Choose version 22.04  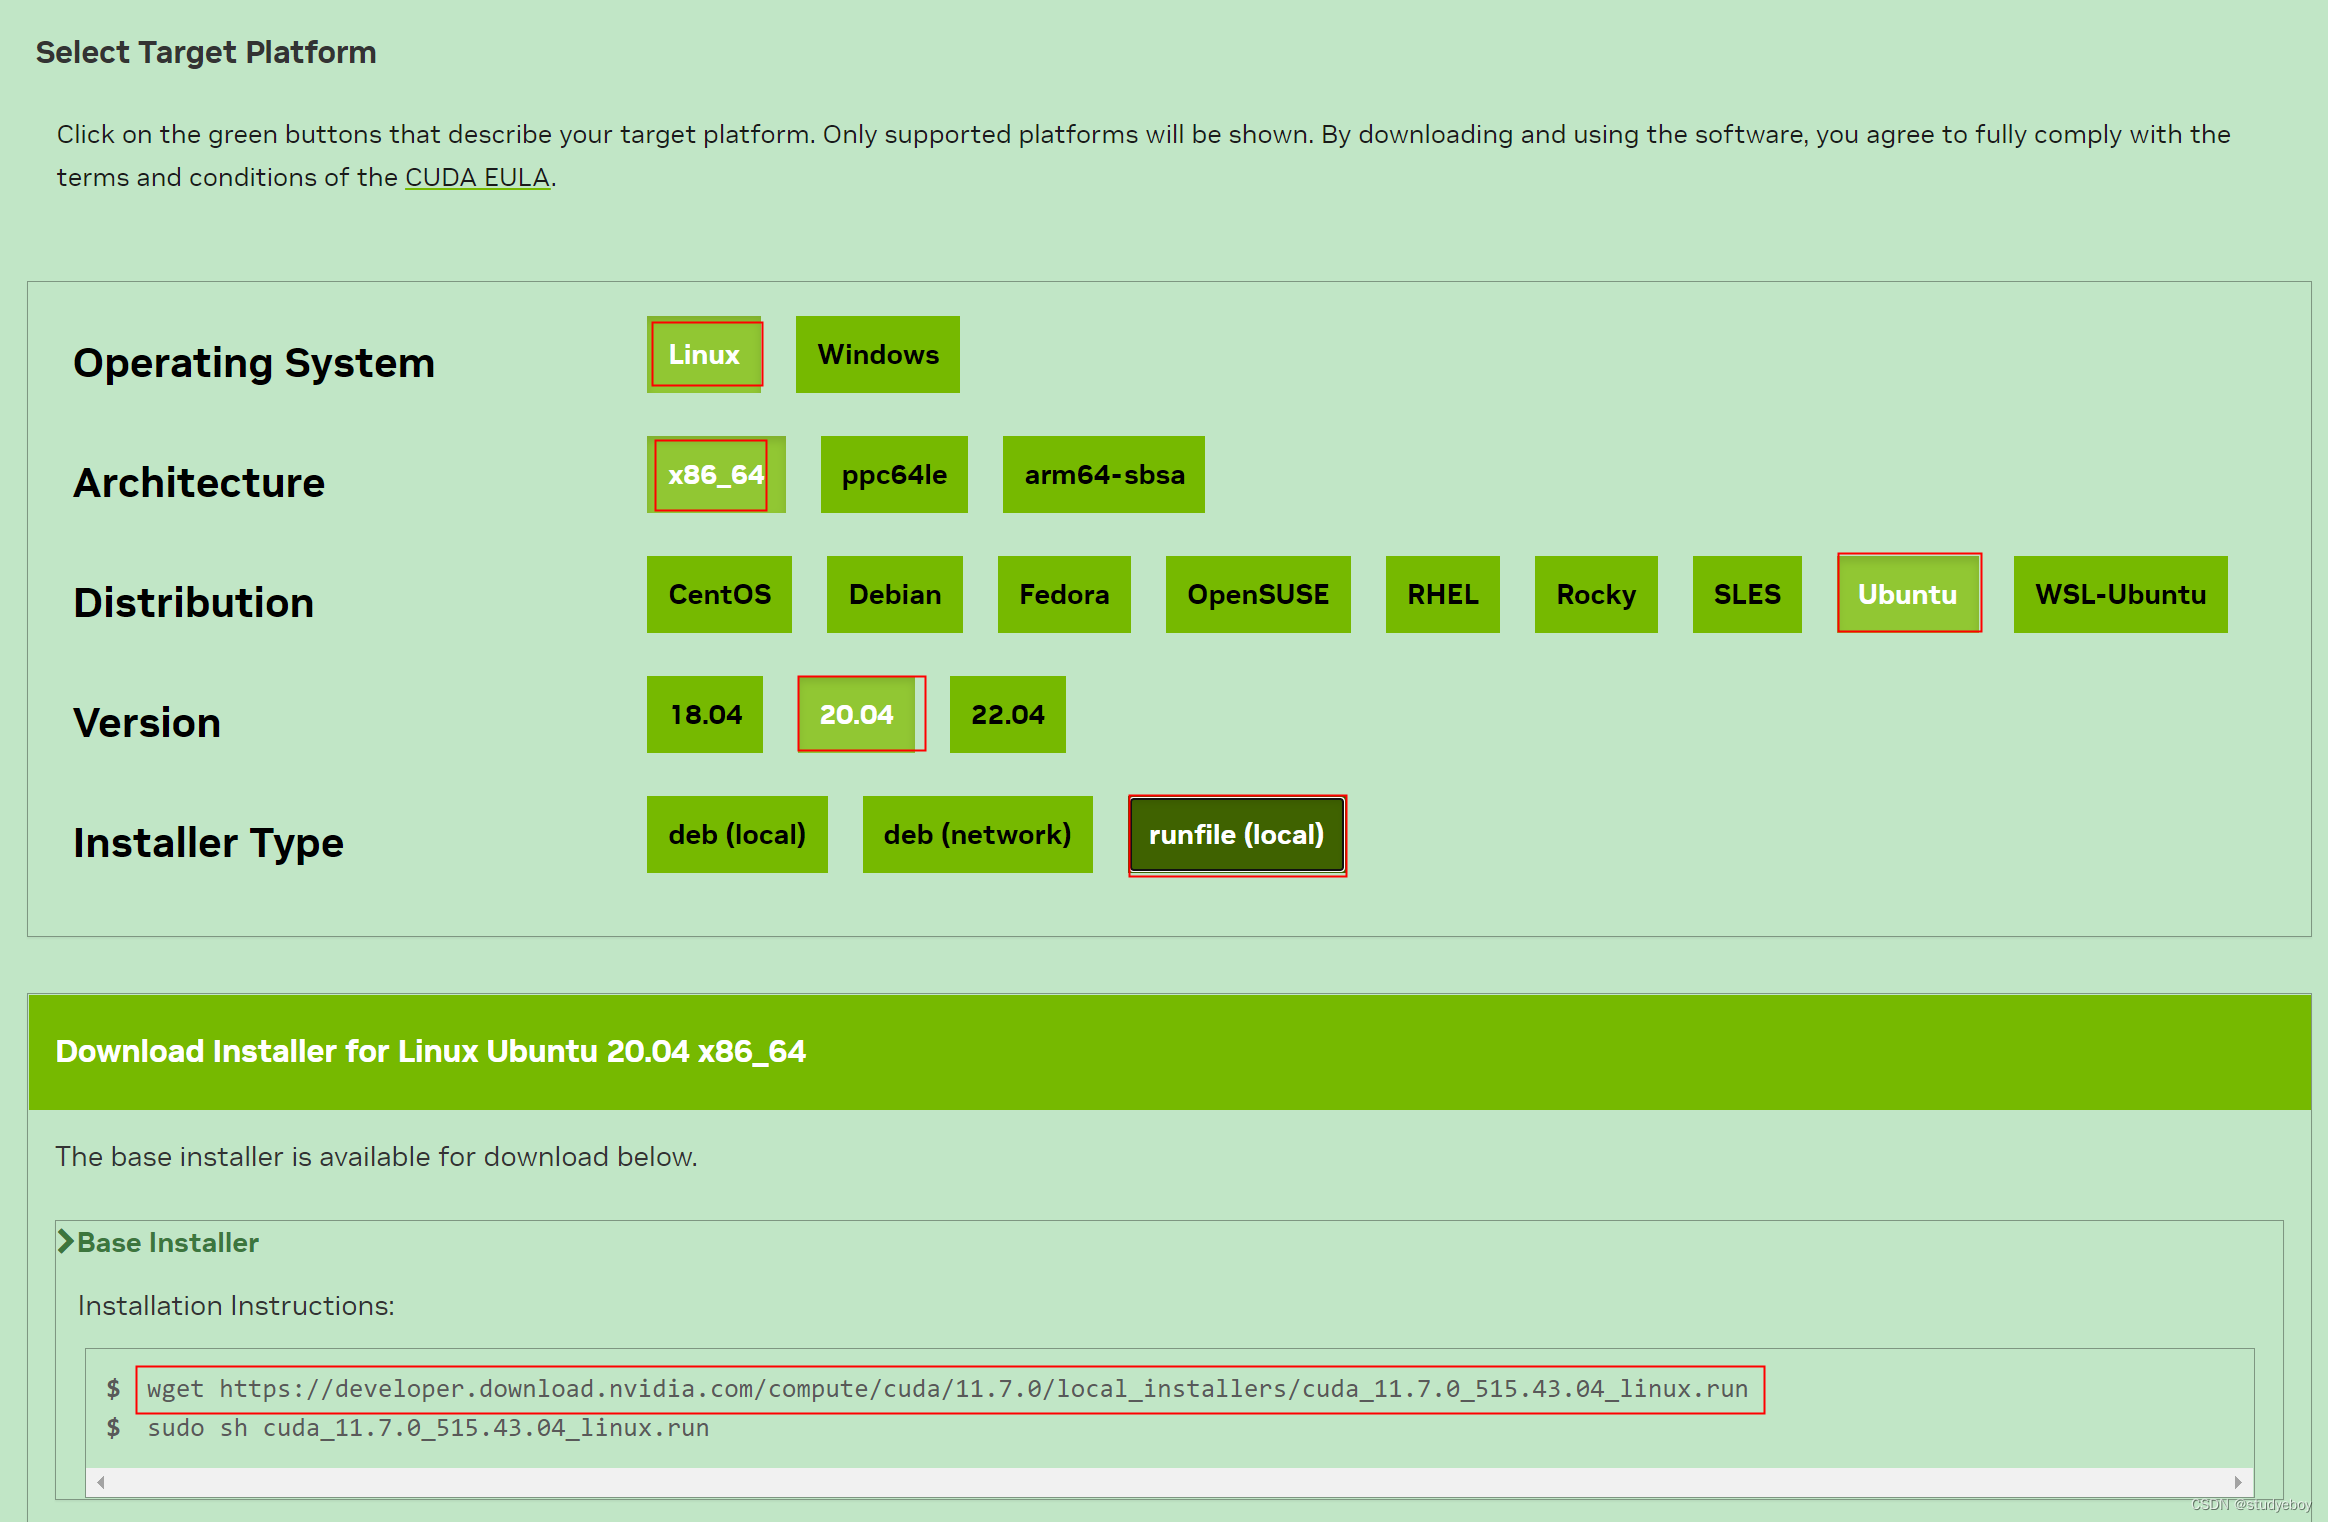pos(1008,715)
